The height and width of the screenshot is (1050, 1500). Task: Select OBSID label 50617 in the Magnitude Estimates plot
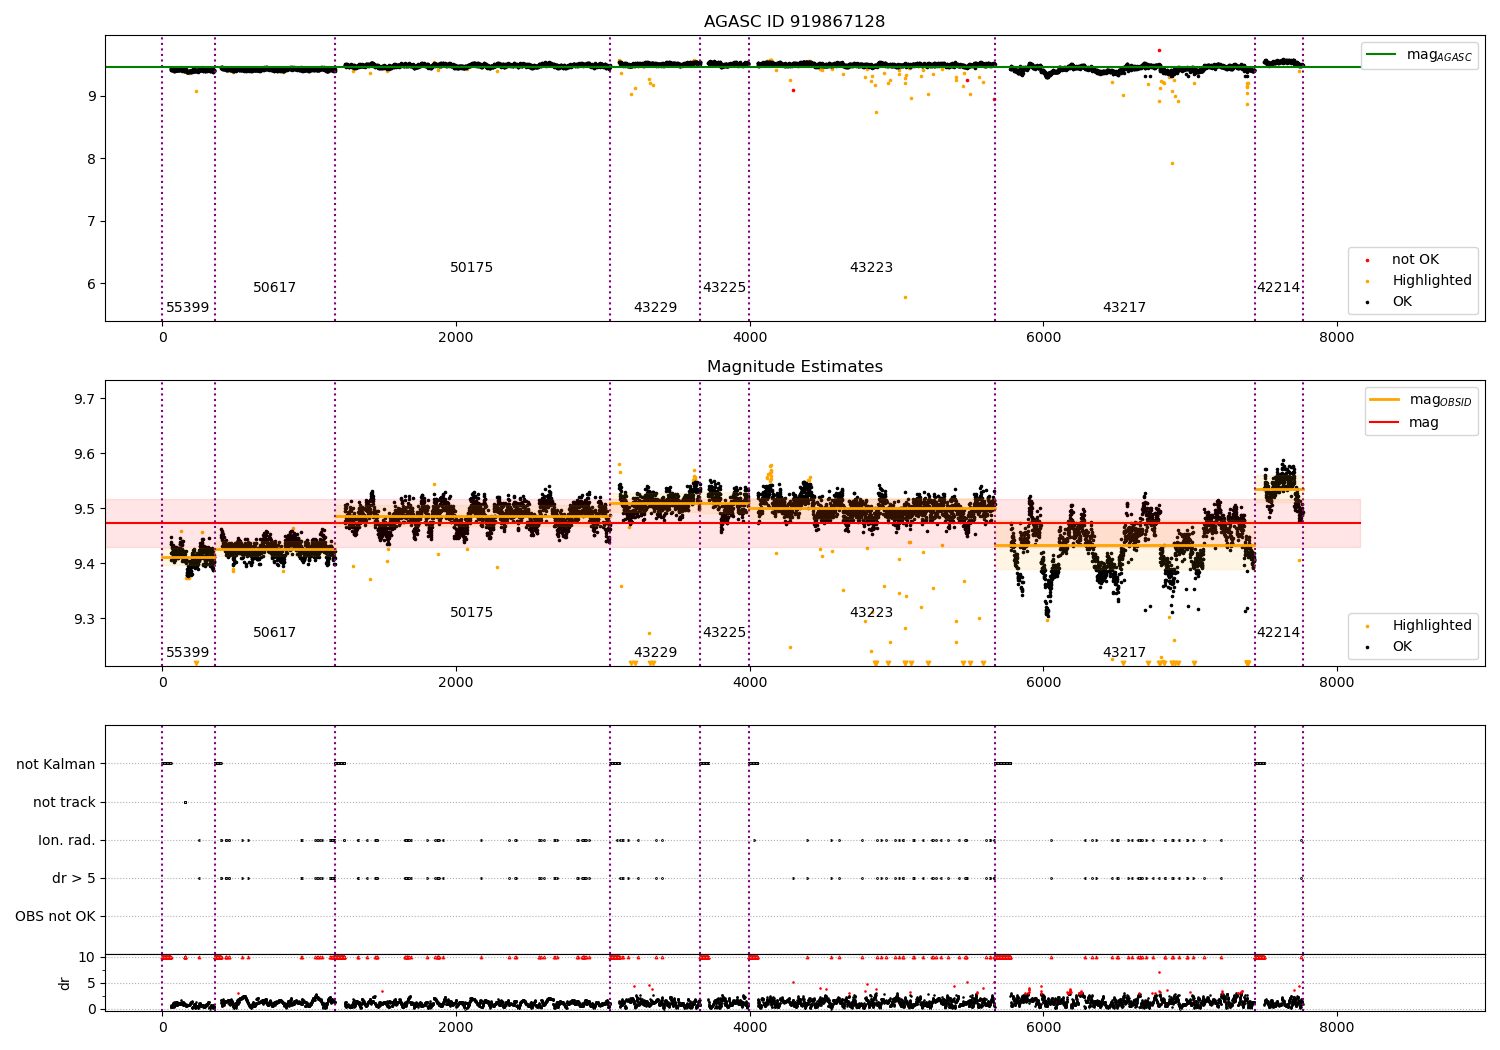click(x=274, y=633)
